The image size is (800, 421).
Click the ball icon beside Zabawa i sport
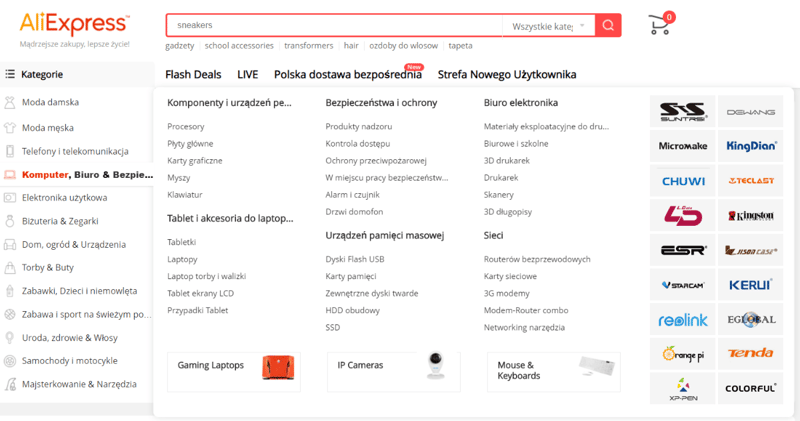pyautogui.click(x=10, y=314)
